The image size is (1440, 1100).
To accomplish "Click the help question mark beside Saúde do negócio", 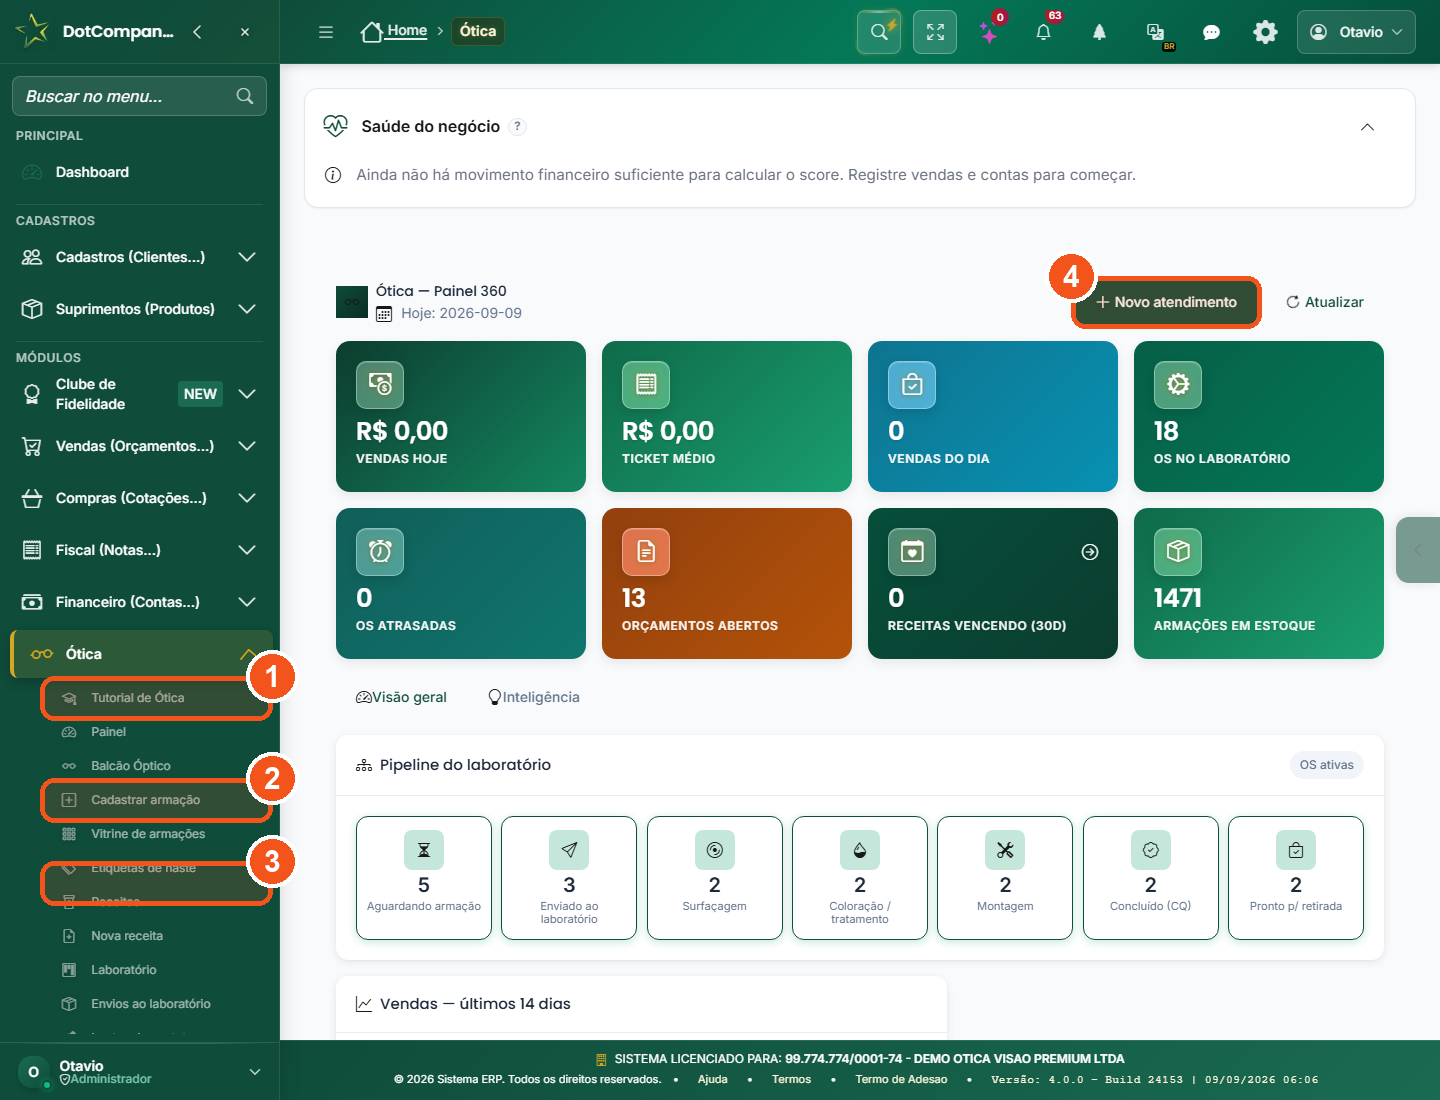I will tap(517, 126).
